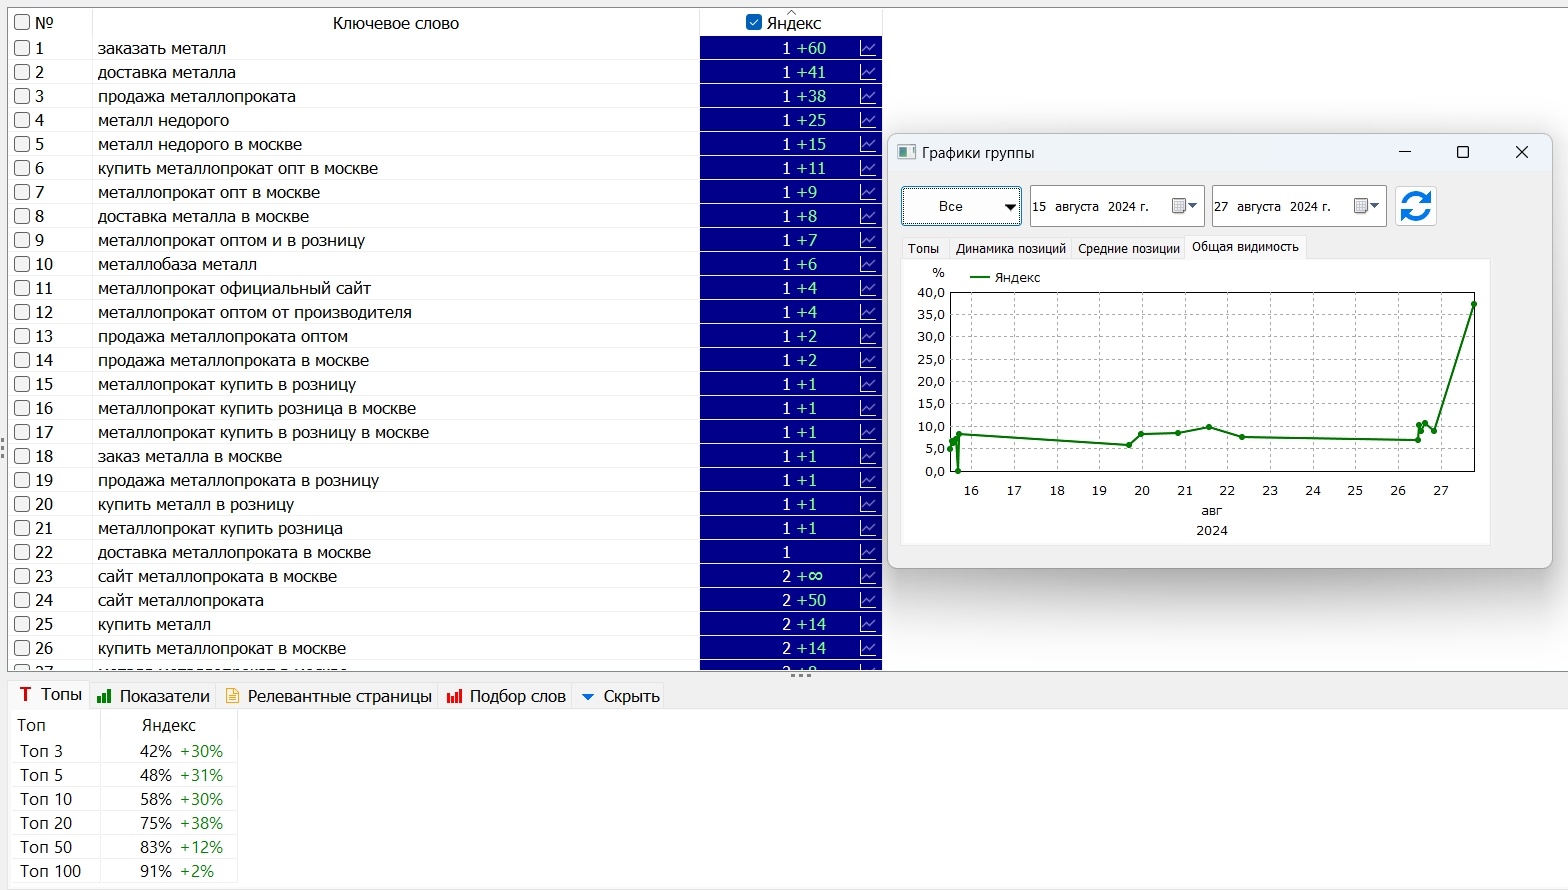Switch to Динамика позиций tab
1568x890 pixels.
pos(1010,248)
